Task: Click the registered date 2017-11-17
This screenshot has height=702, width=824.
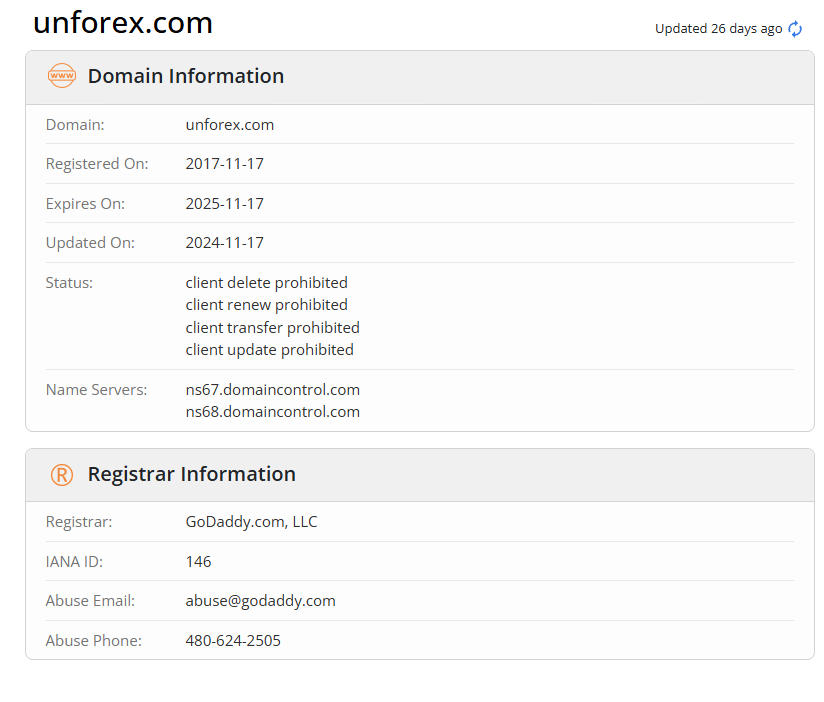Action: [225, 164]
